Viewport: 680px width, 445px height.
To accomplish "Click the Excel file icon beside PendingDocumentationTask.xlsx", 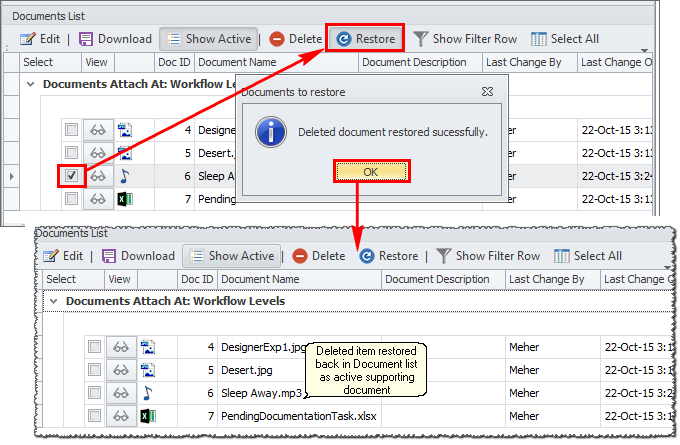I will coord(148,415).
